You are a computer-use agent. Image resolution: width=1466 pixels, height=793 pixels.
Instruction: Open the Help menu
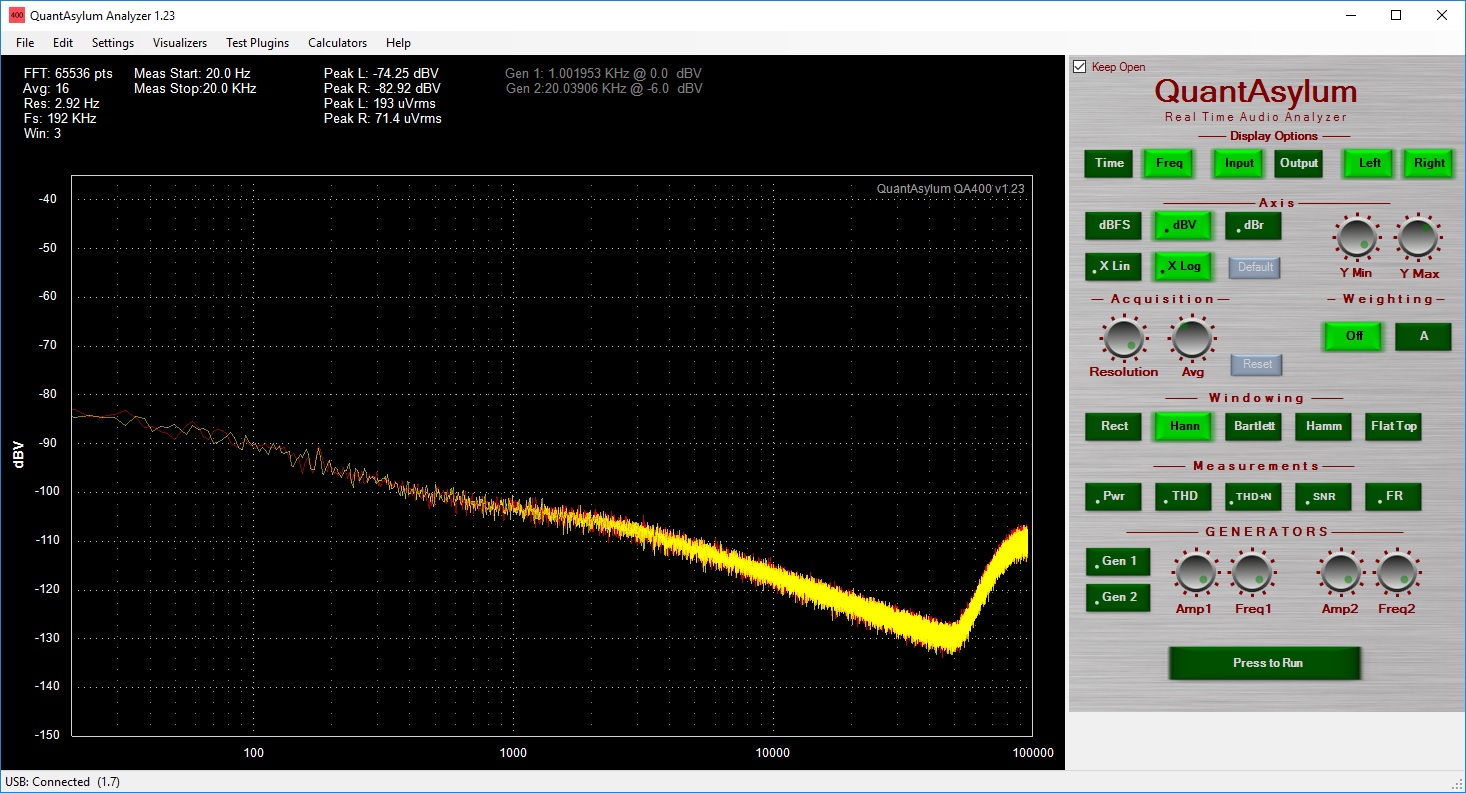click(x=398, y=43)
